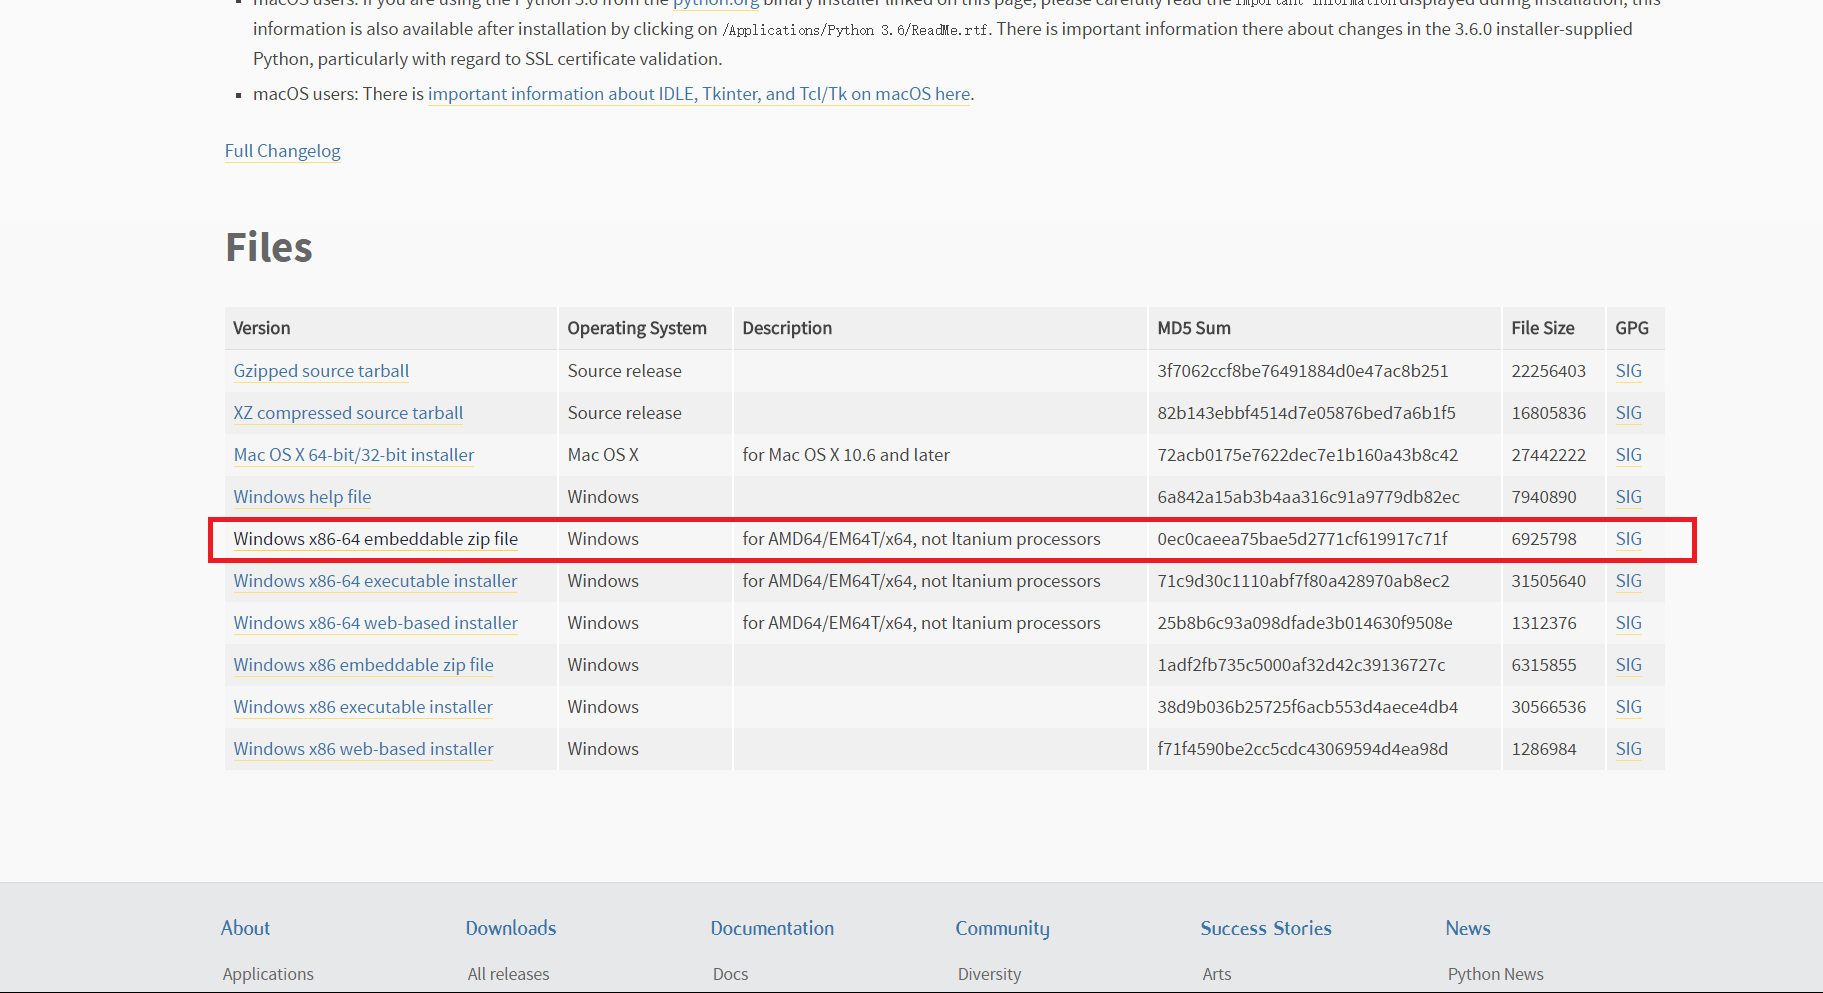Select MD5 sum 82b143ebbf4514d7e05876bed7a6b1f5

tap(1306, 413)
